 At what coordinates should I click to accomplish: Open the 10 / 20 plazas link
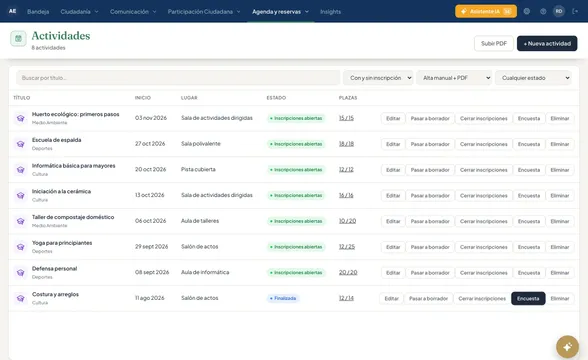point(347,221)
